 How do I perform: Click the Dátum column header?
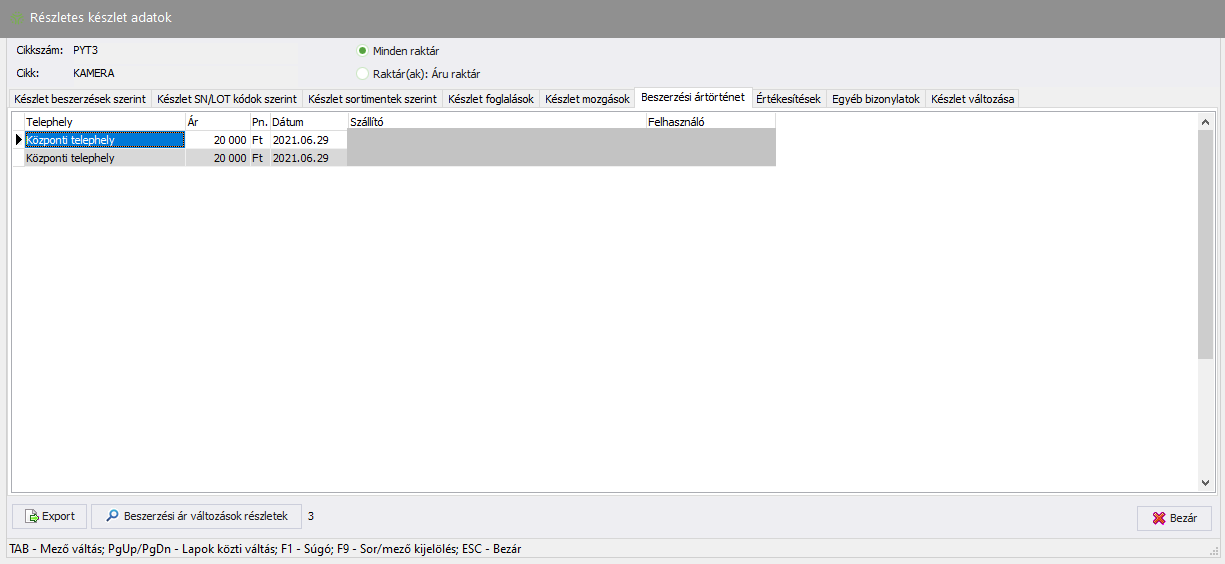pos(307,122)
